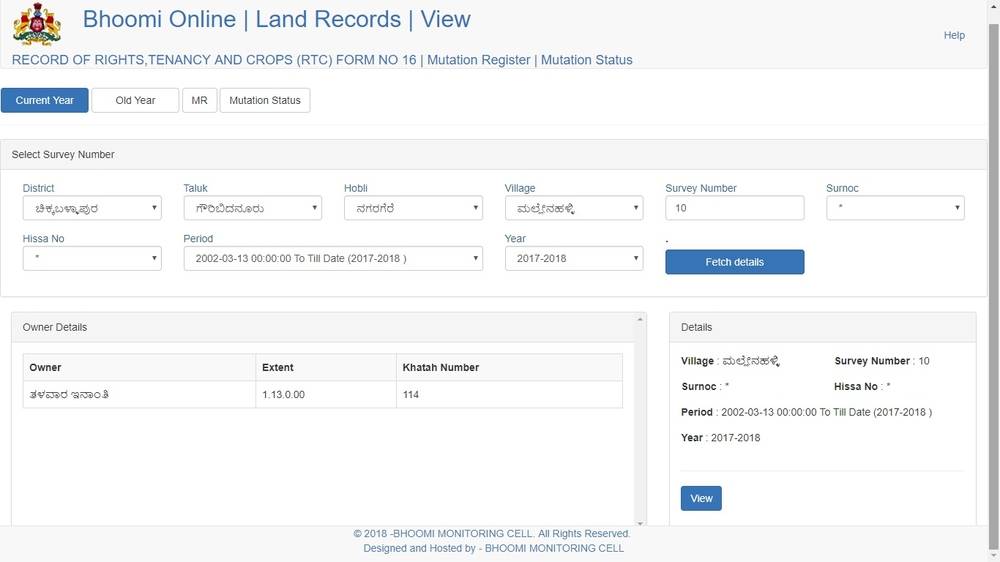Select the Khatah number 114 cell
This screenshot has height=562, width=1000.
click(509, 395)
